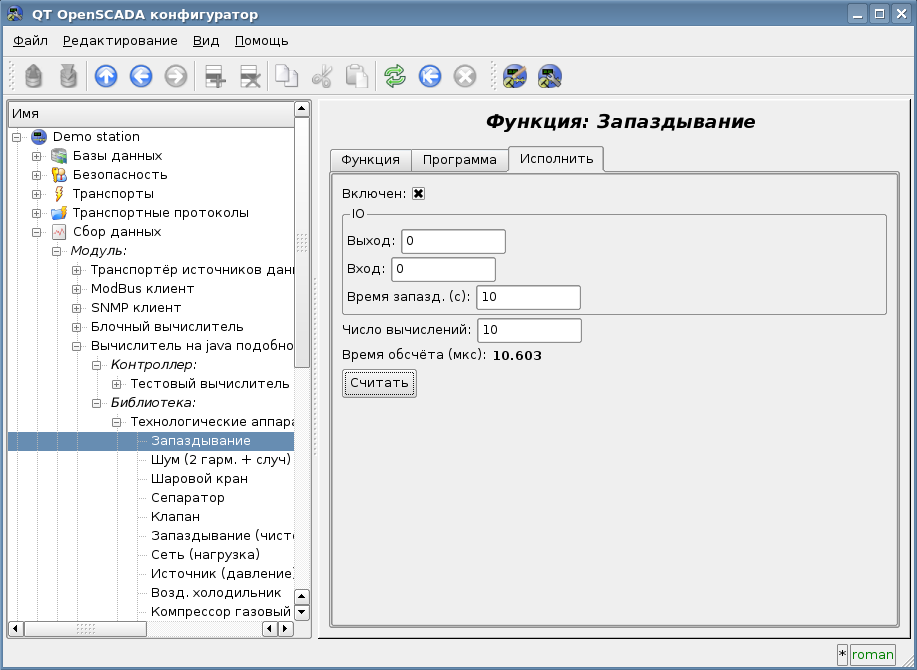This screenshot has width=917, height=670.
Task: Click into the Выход input field
Action: (x=453, y=241)
